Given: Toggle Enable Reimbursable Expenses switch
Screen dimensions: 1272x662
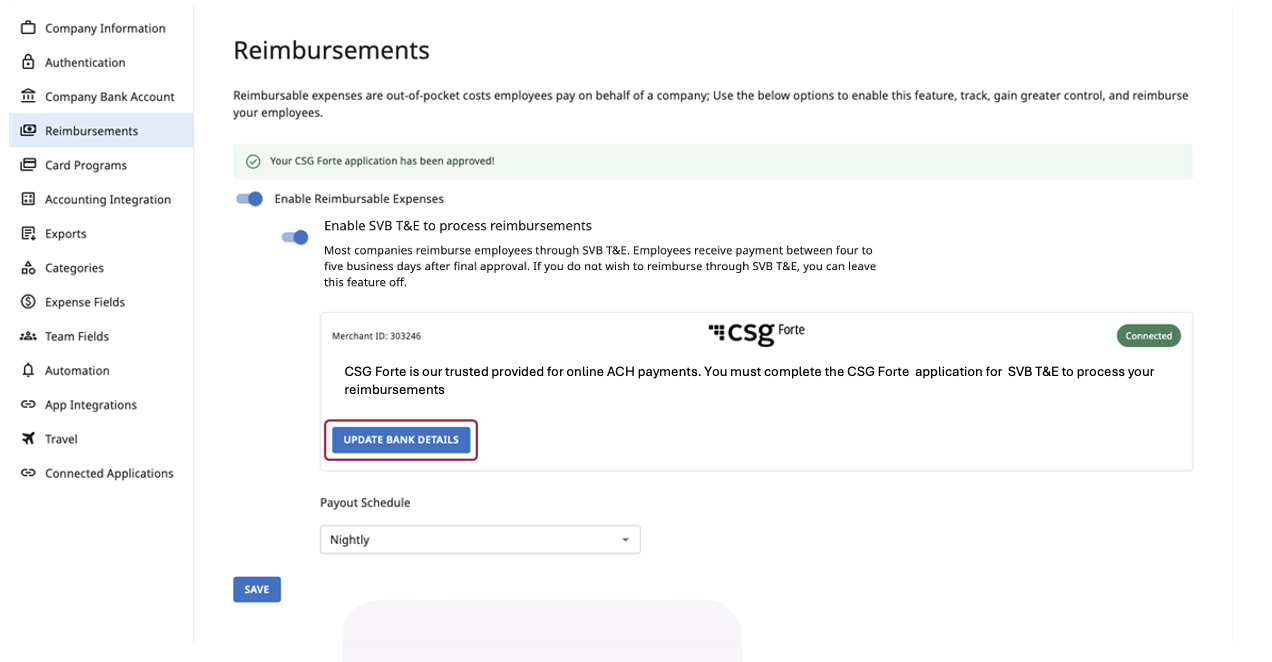Looking at the screenshot, I should (249, 199).
